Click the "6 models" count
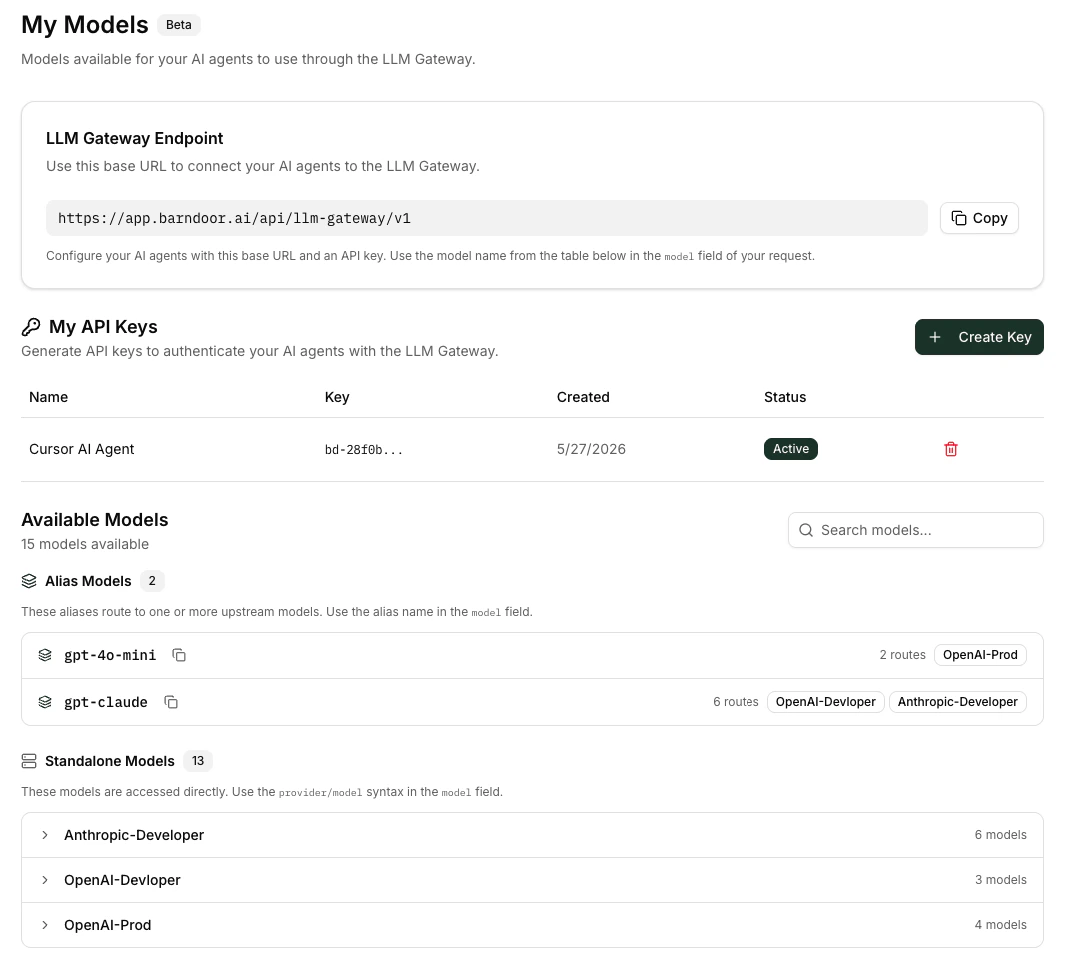The image size is (1065, 972). (x=1000, y=835)
